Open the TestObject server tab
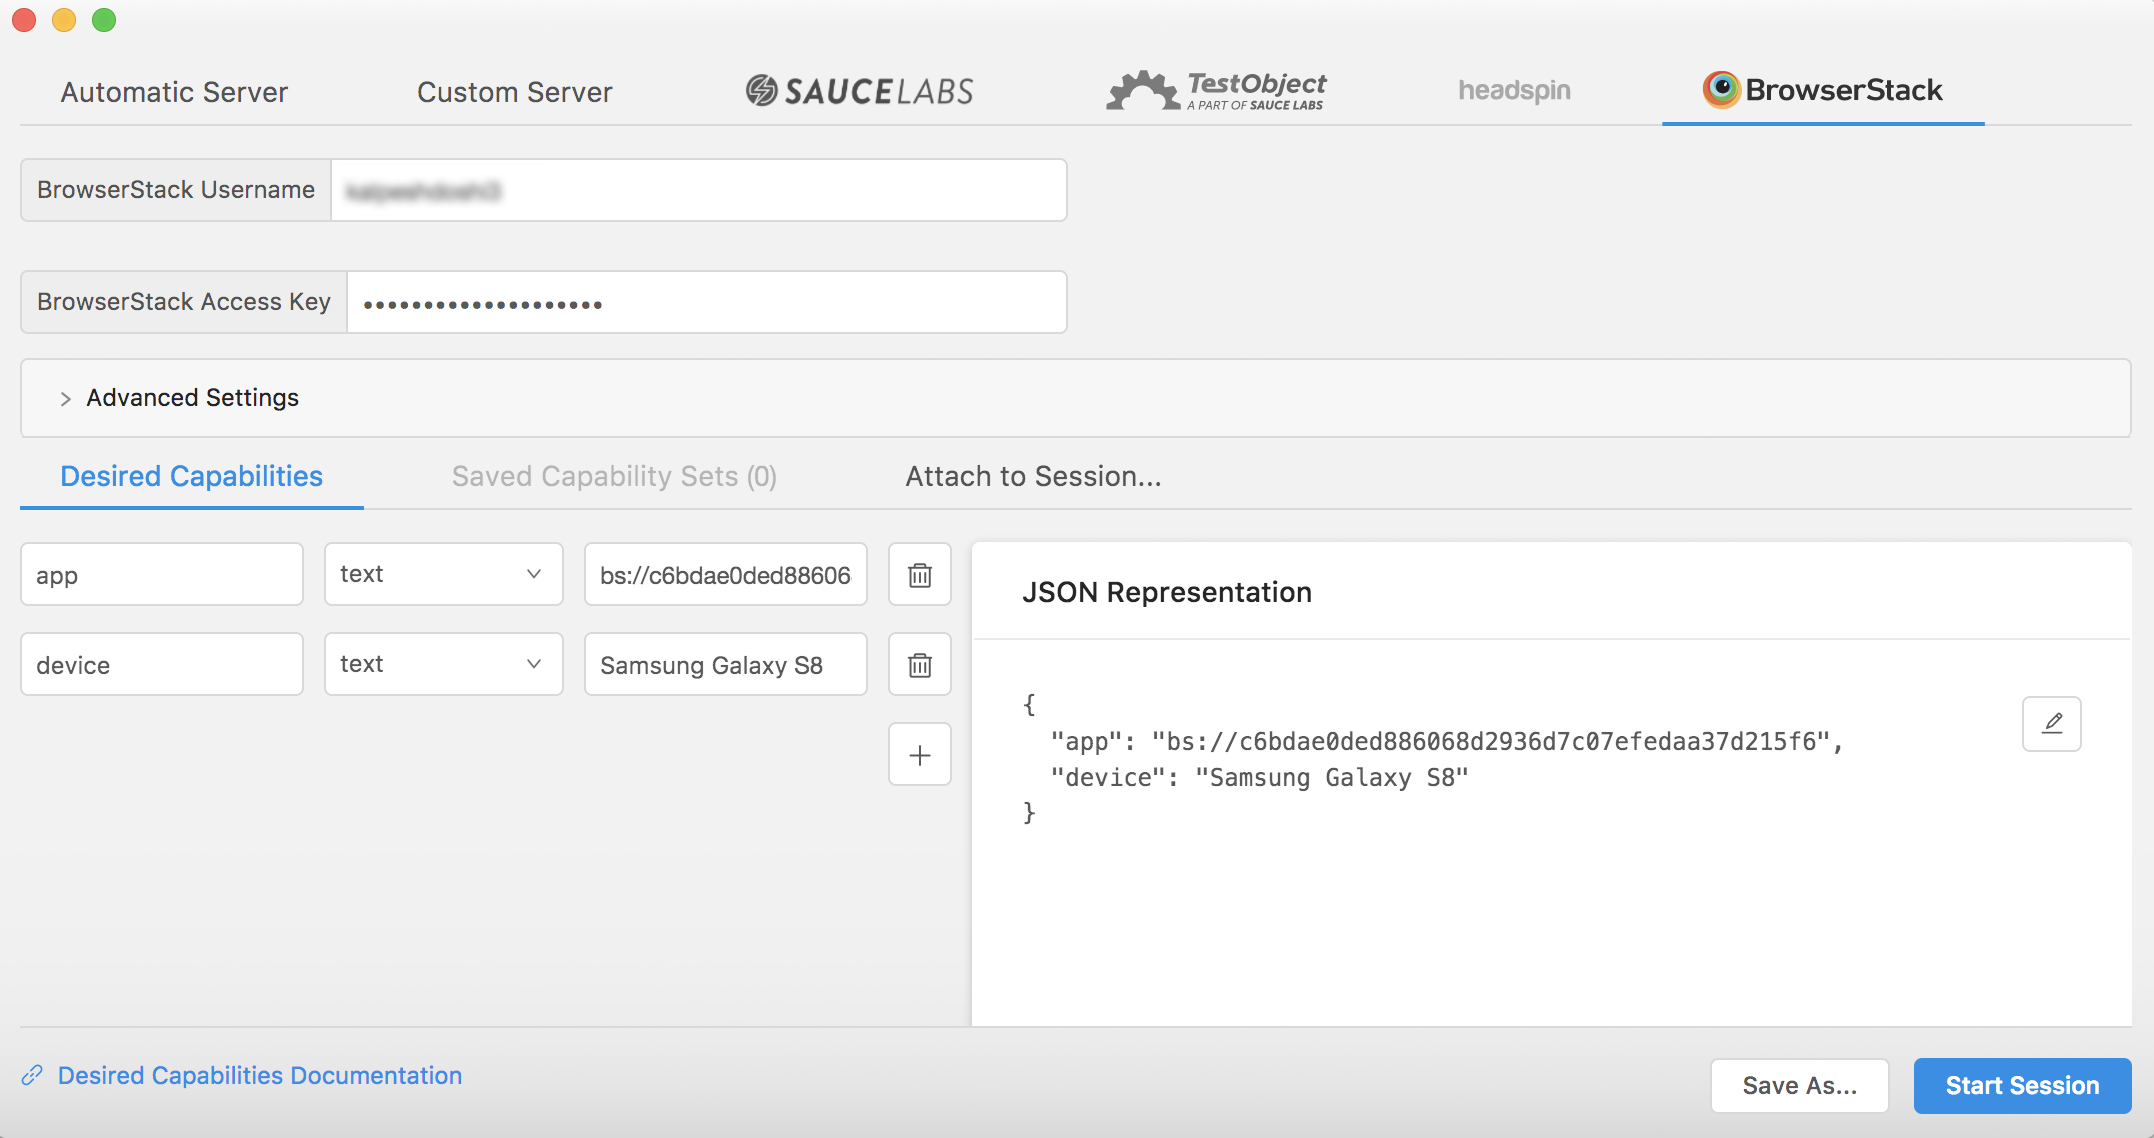The image size is (2154, 1138). (1216, 91)
